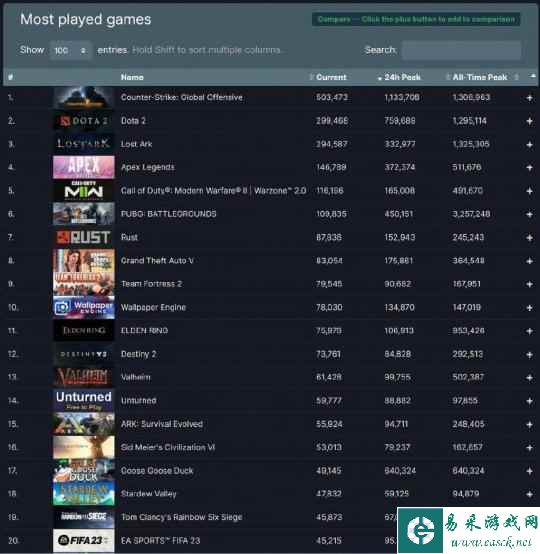This screenshot has height=554, width=540.
Task: Sort by Name column header
Action: [132, 77]
